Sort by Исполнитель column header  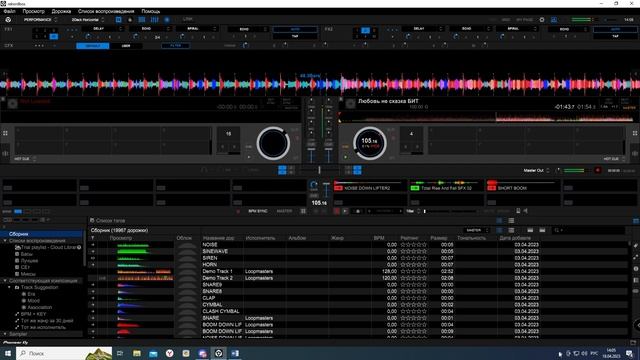coord(260,238)
